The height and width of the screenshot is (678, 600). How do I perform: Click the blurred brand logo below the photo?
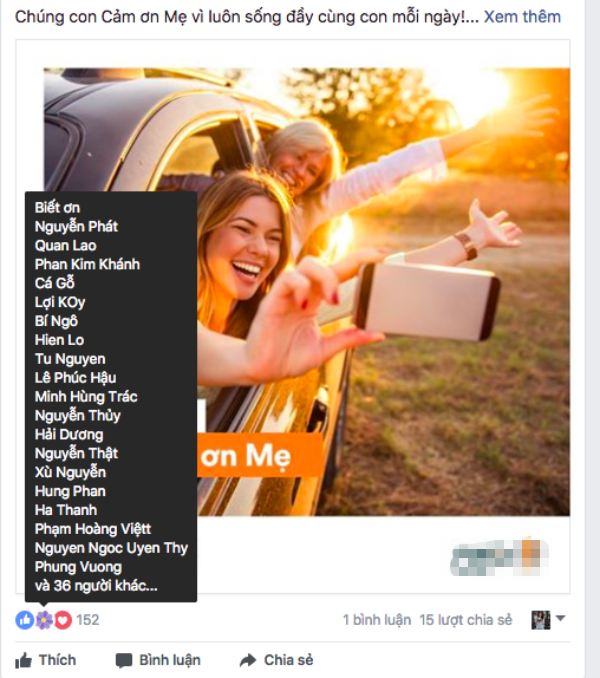[499, 557]
